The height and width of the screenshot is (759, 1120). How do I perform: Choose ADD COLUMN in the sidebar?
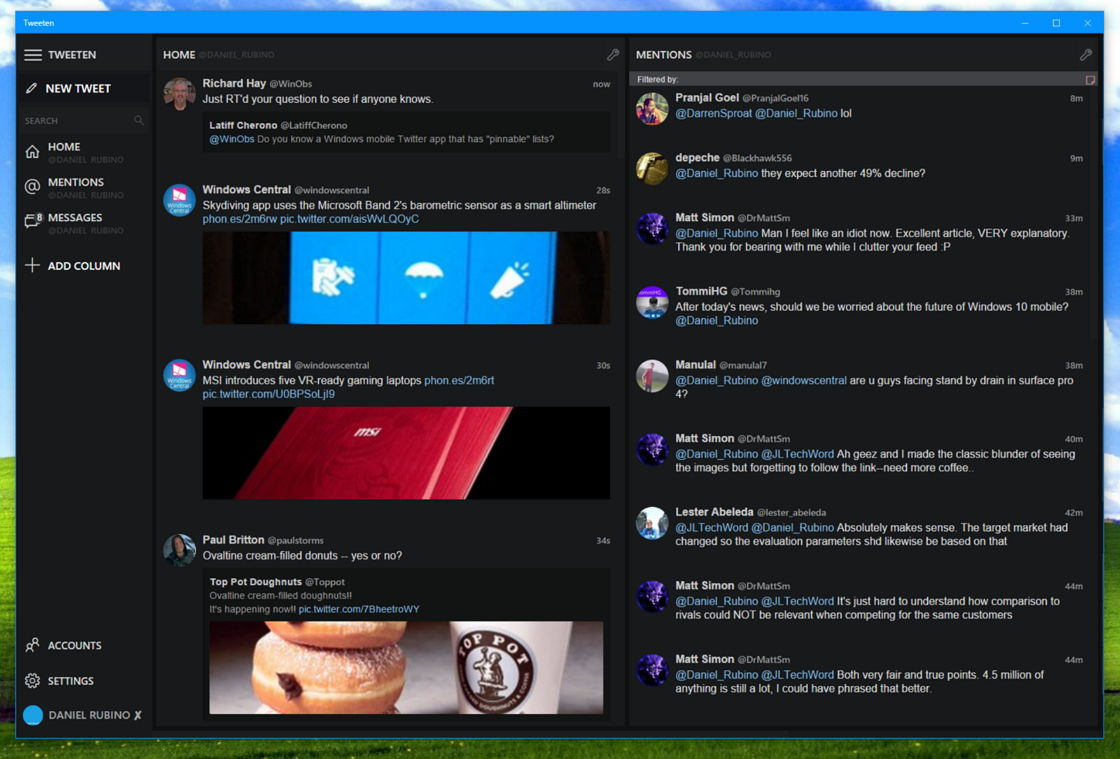[x=84, y=266]
